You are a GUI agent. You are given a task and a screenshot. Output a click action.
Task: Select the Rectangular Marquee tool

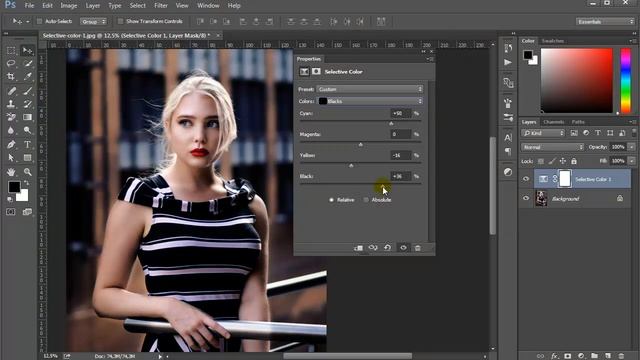(x=11, y=51)
